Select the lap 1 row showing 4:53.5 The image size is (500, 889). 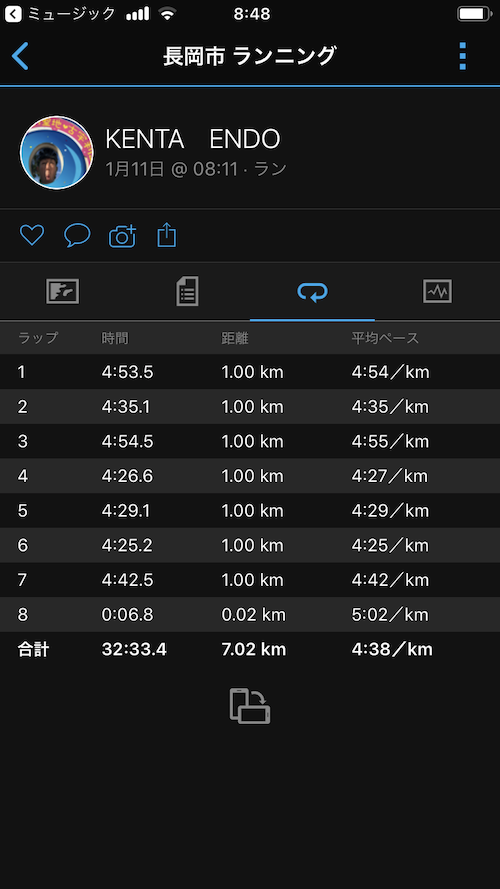point(250,372)
